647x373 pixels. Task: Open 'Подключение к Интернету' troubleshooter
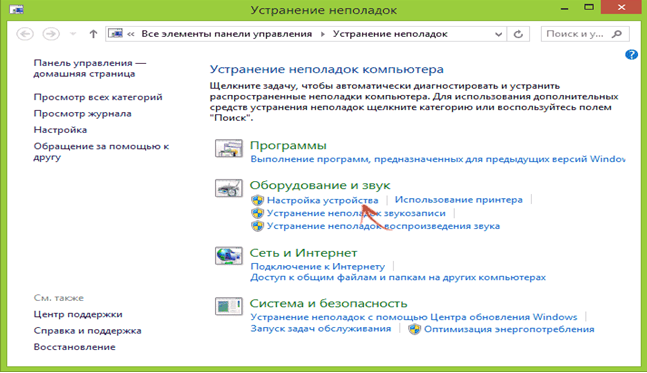click(x=318, y=267)
